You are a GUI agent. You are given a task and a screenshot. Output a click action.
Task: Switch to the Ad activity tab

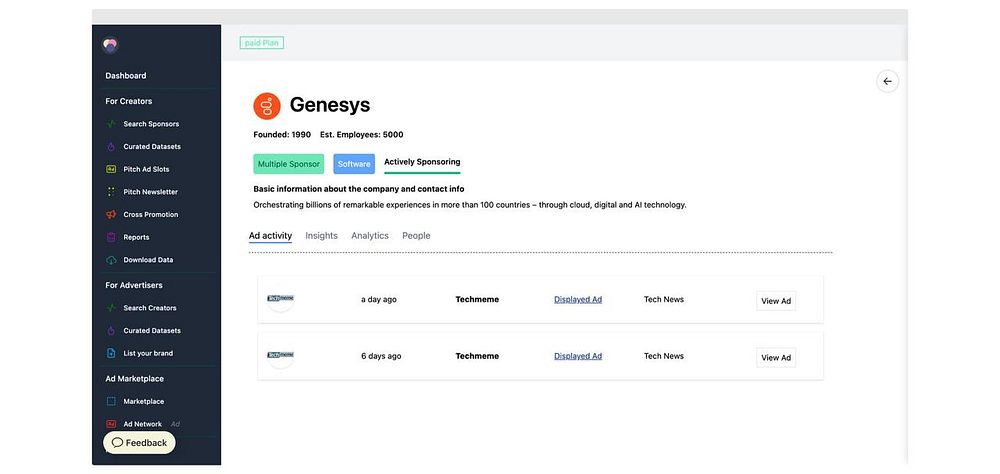click(270, 236)
